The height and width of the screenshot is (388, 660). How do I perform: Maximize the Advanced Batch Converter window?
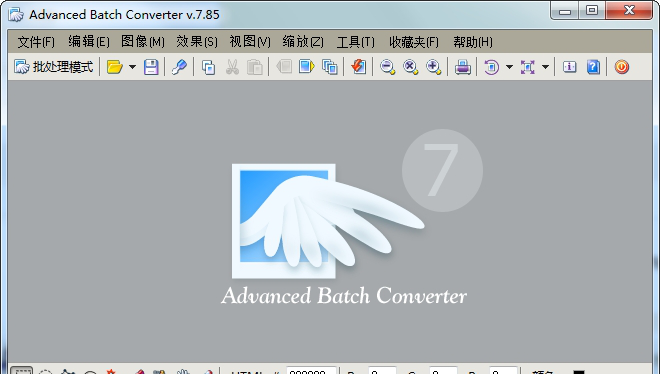click(x=592, y=11)
